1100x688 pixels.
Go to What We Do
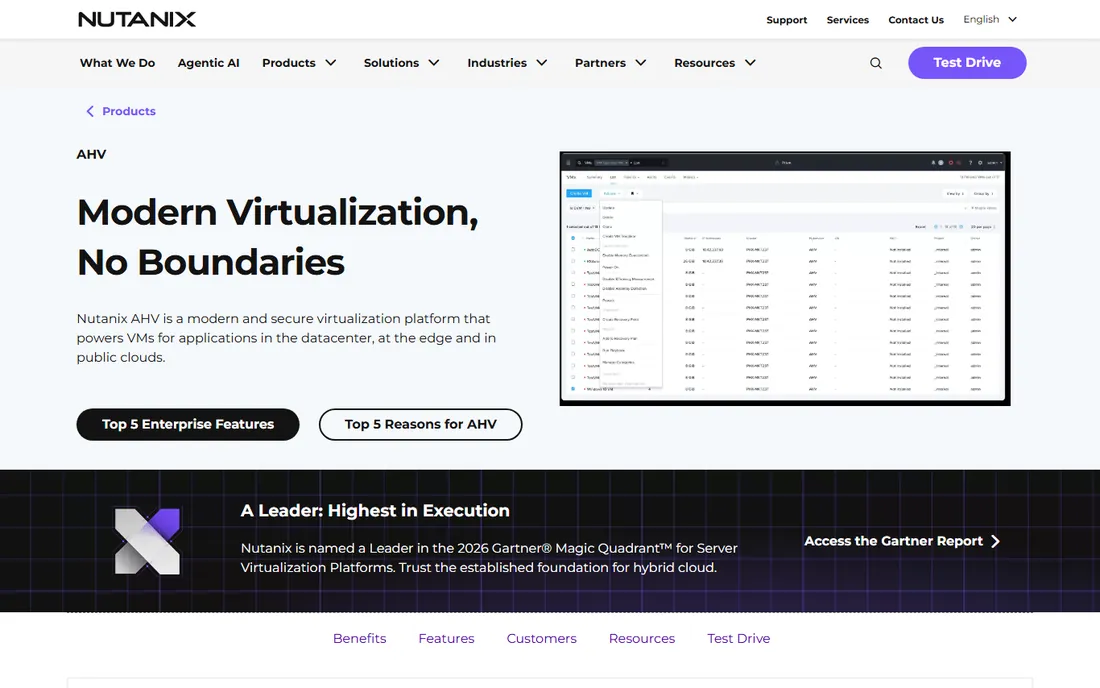point(117,63)
